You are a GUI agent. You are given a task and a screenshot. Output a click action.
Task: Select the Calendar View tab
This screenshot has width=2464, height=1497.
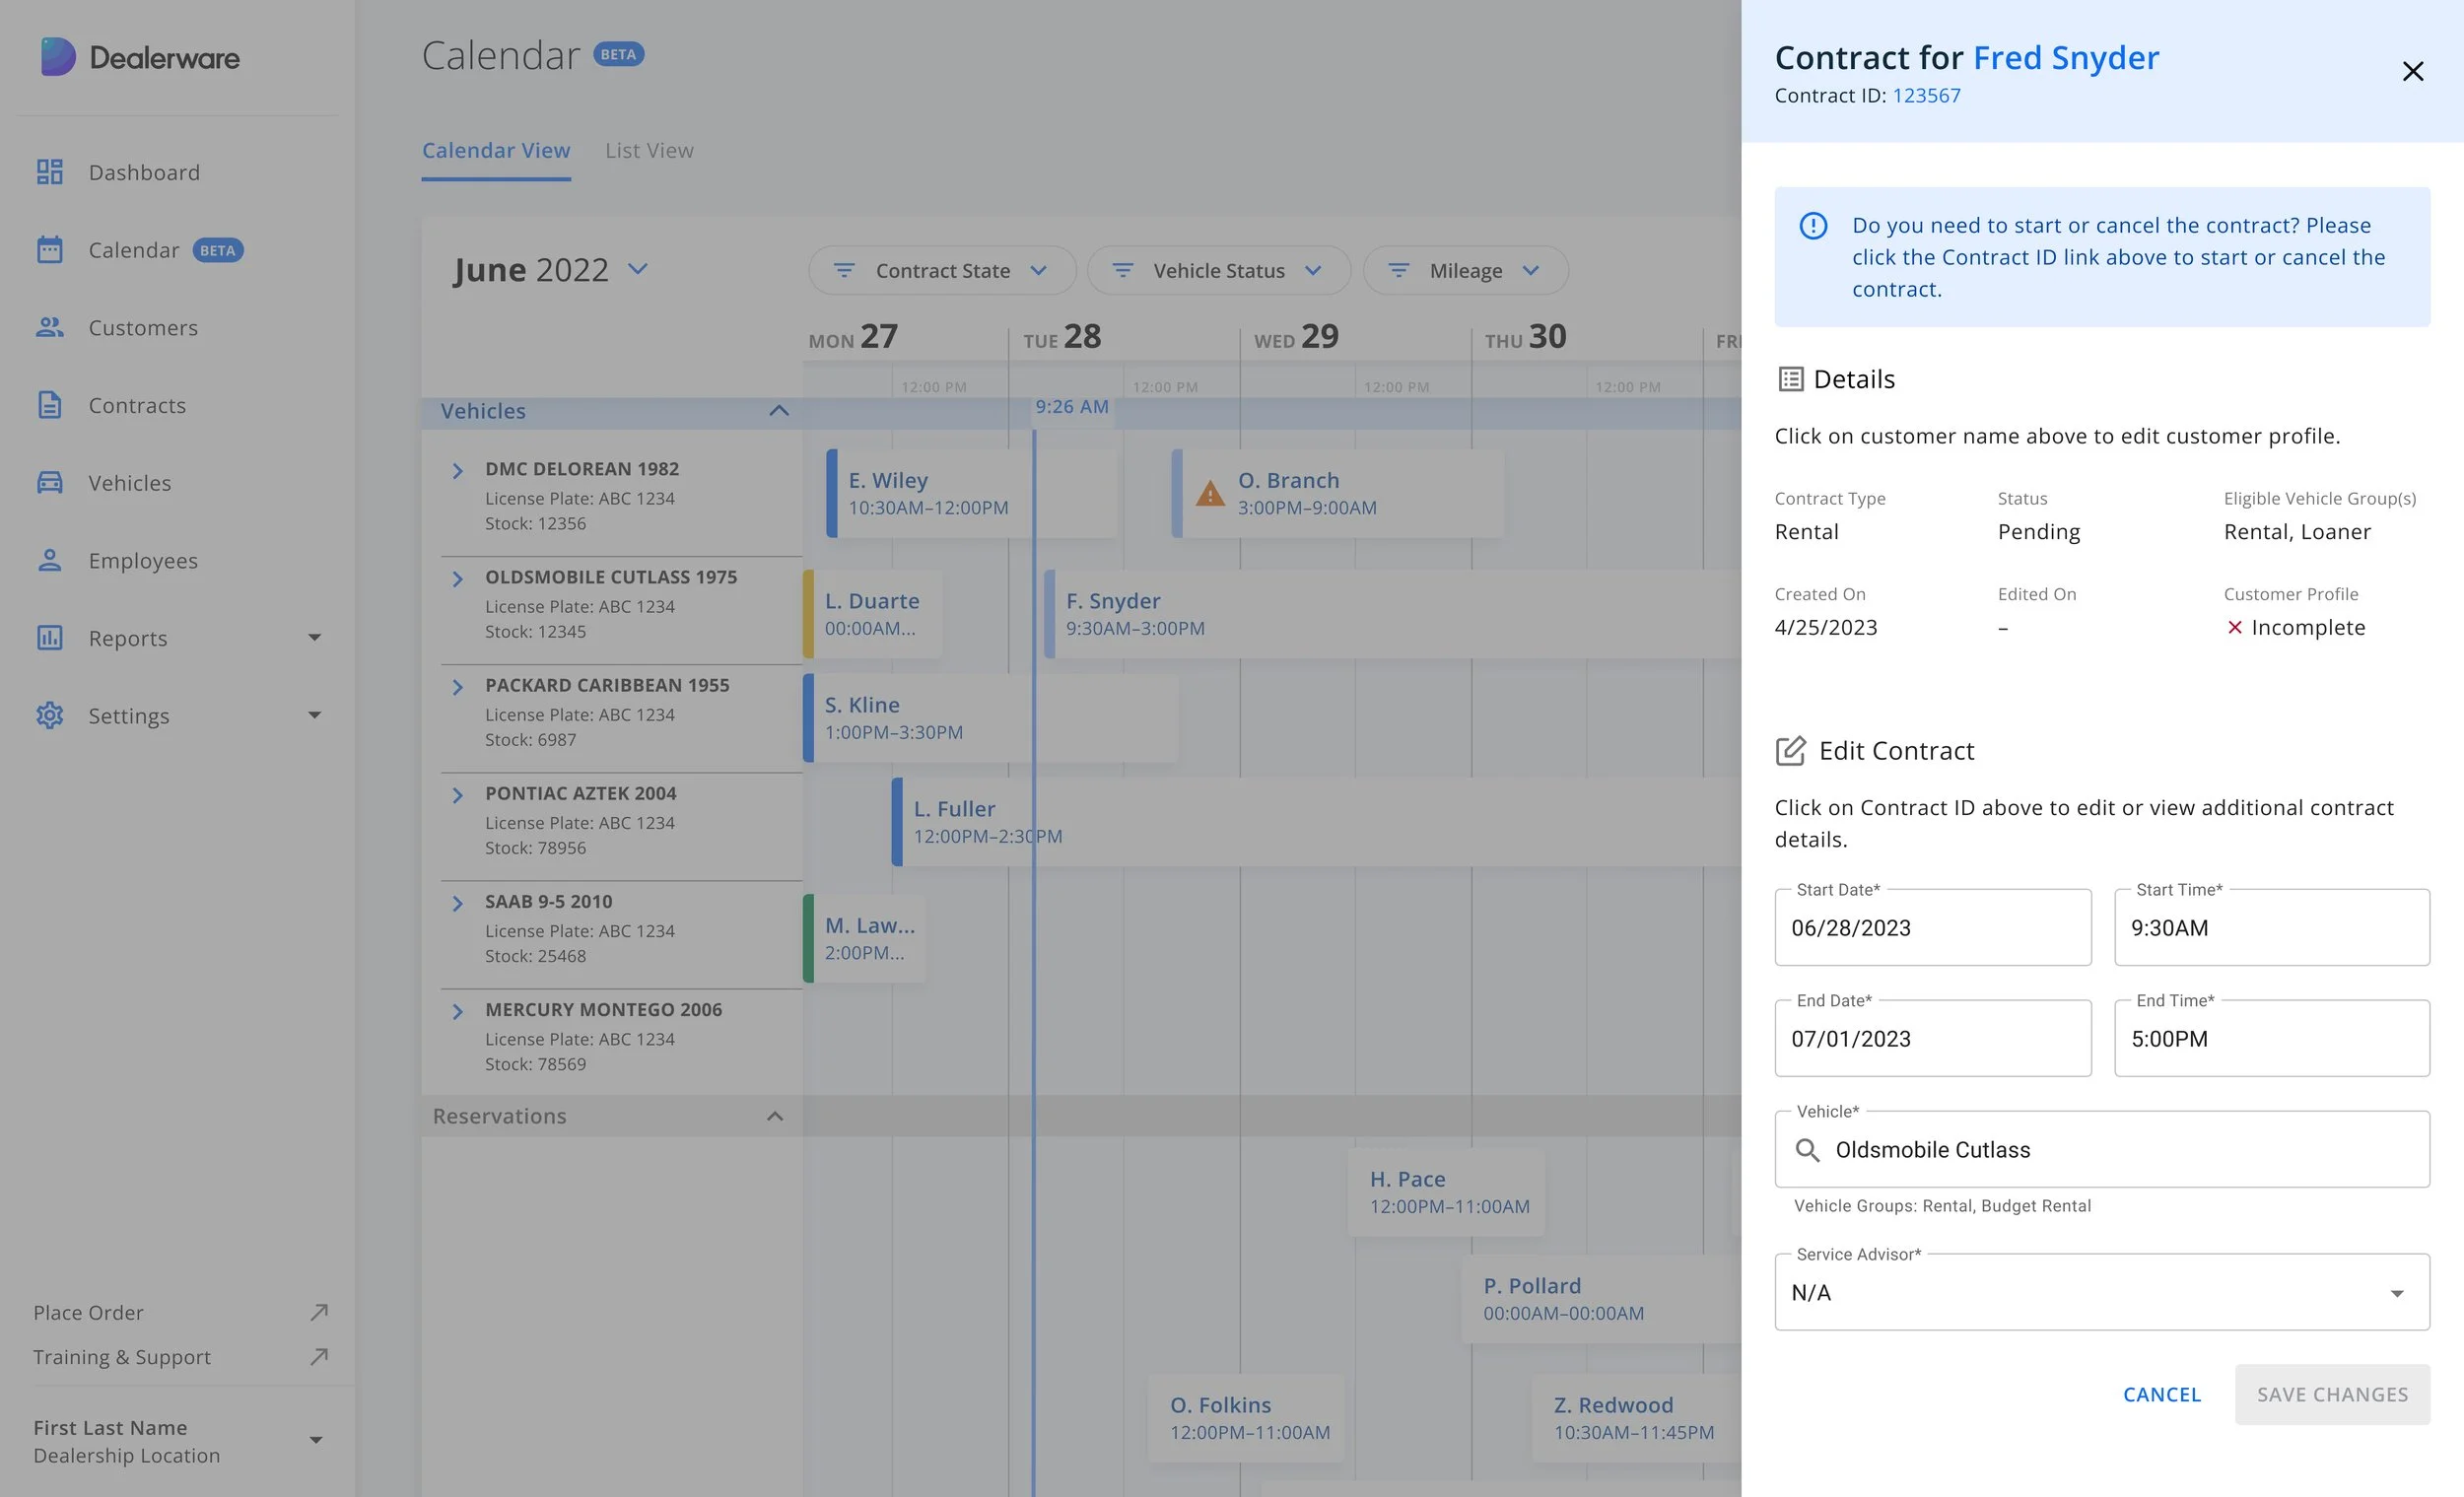tap(496, 150)
